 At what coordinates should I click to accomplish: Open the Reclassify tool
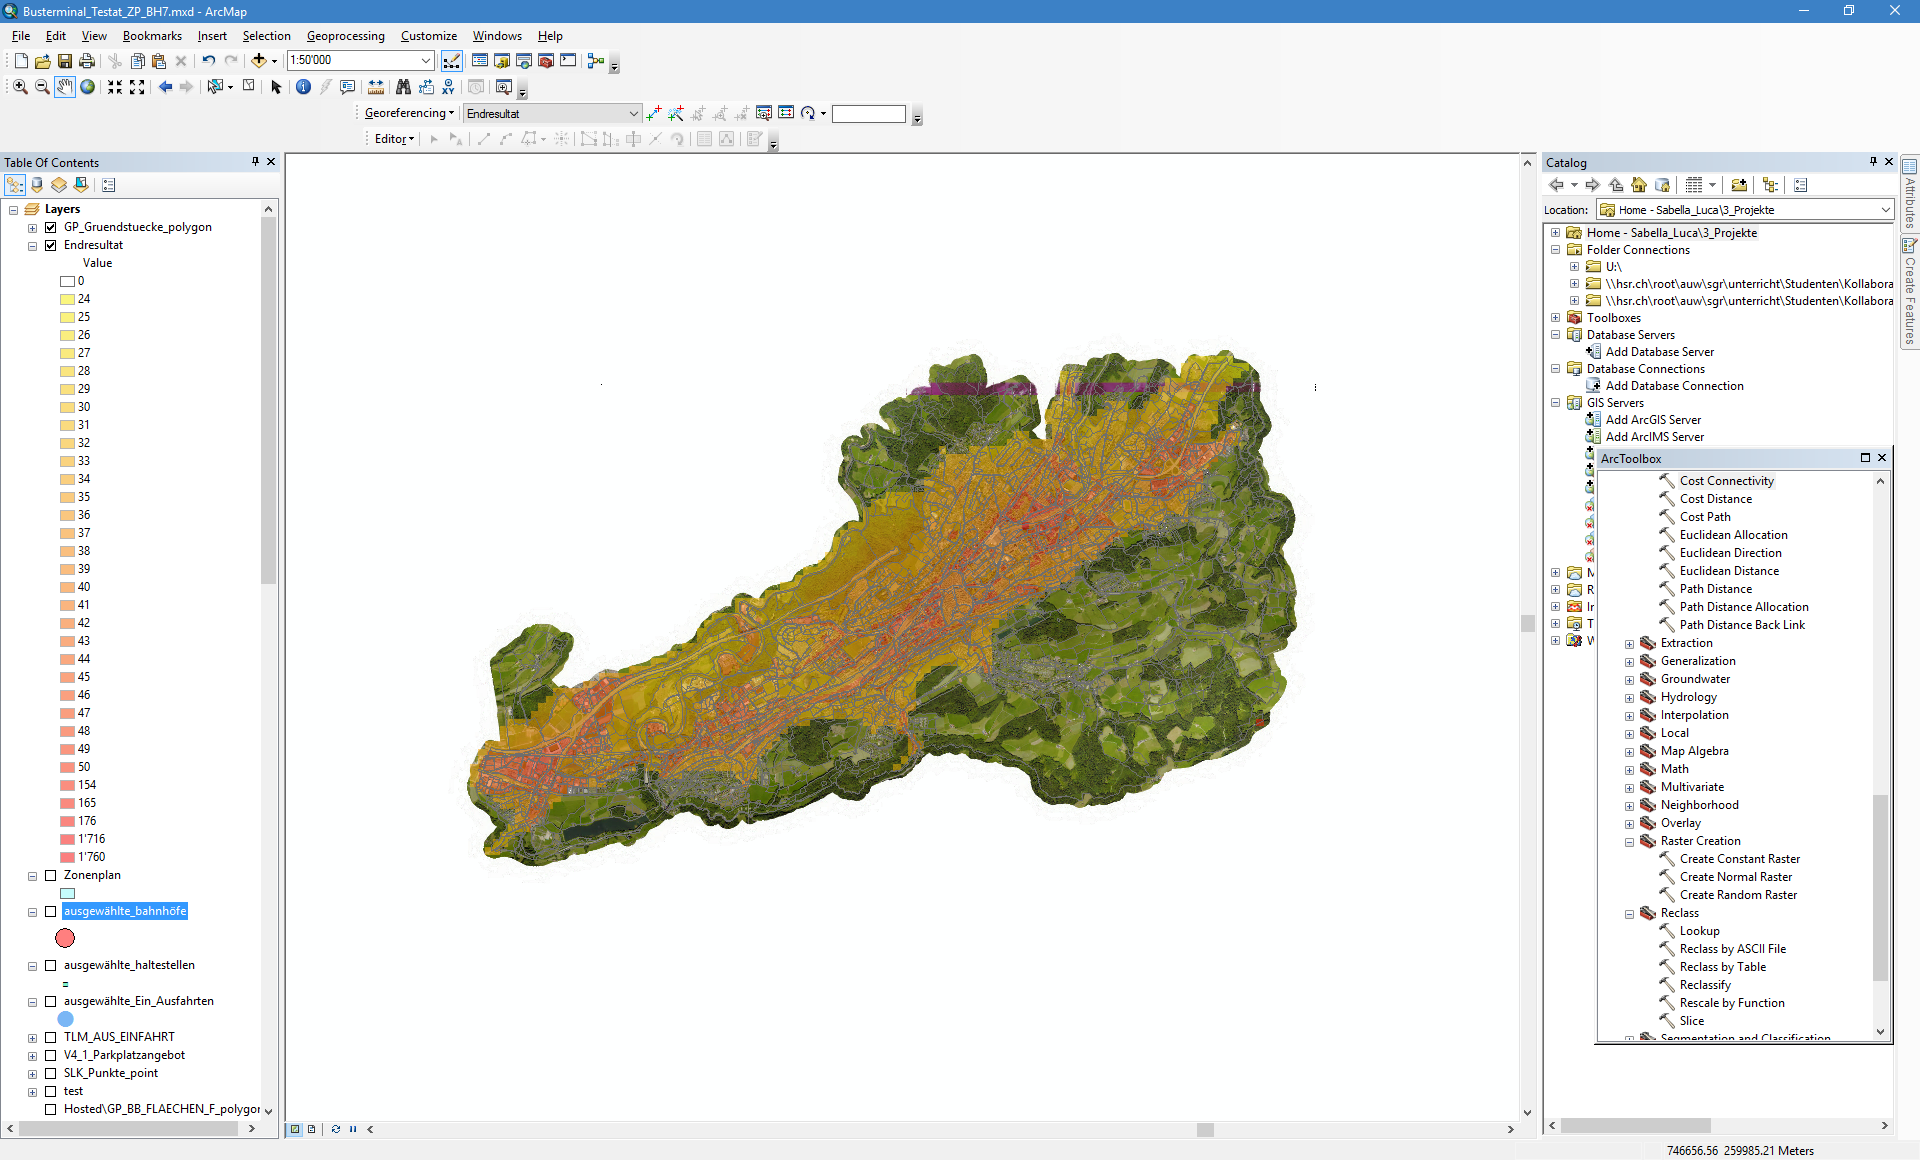[1704, 985]
